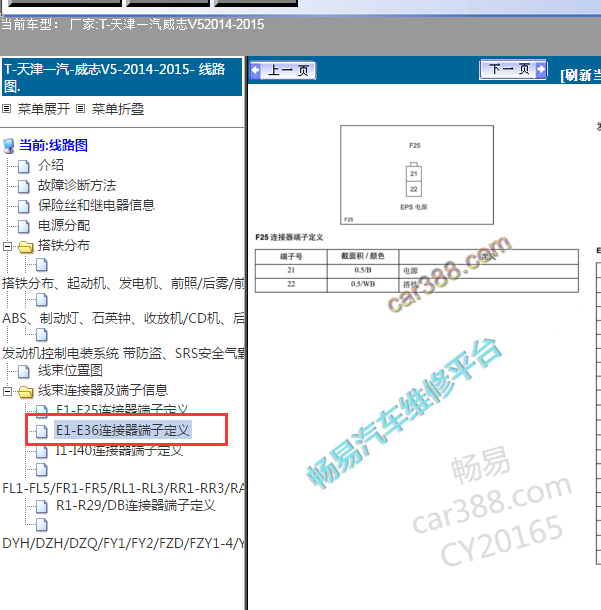Click page icon above FL1-FL5/FR1-FR5 entry
This screenshot has width=601, height=610.
tap(42, 470)
